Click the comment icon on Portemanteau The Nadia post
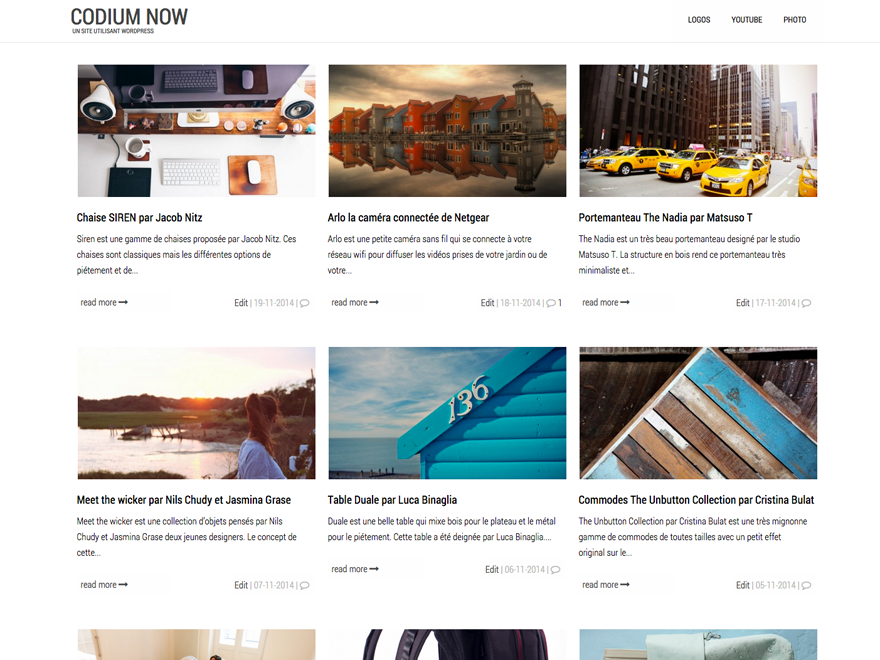The width and height of the screenshot is (880, 660). (x=806, y=302)
